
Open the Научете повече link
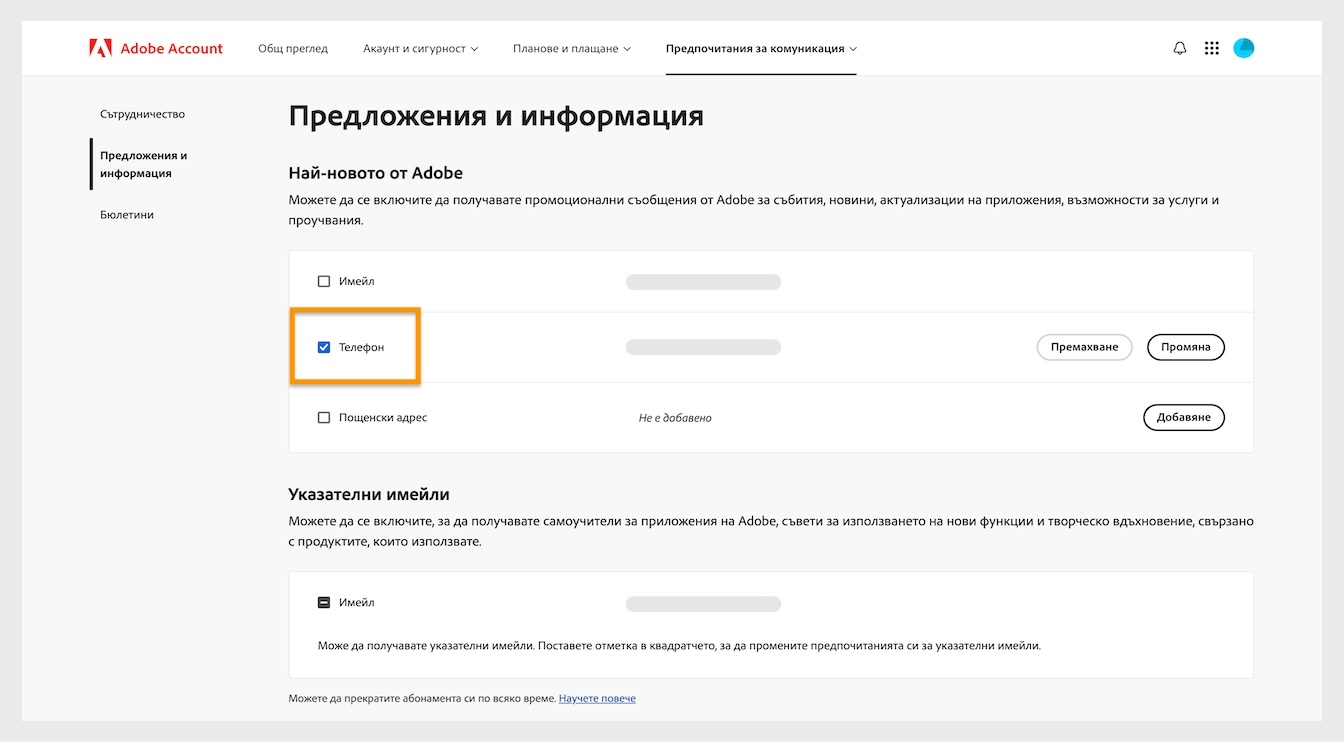(597, 698)
